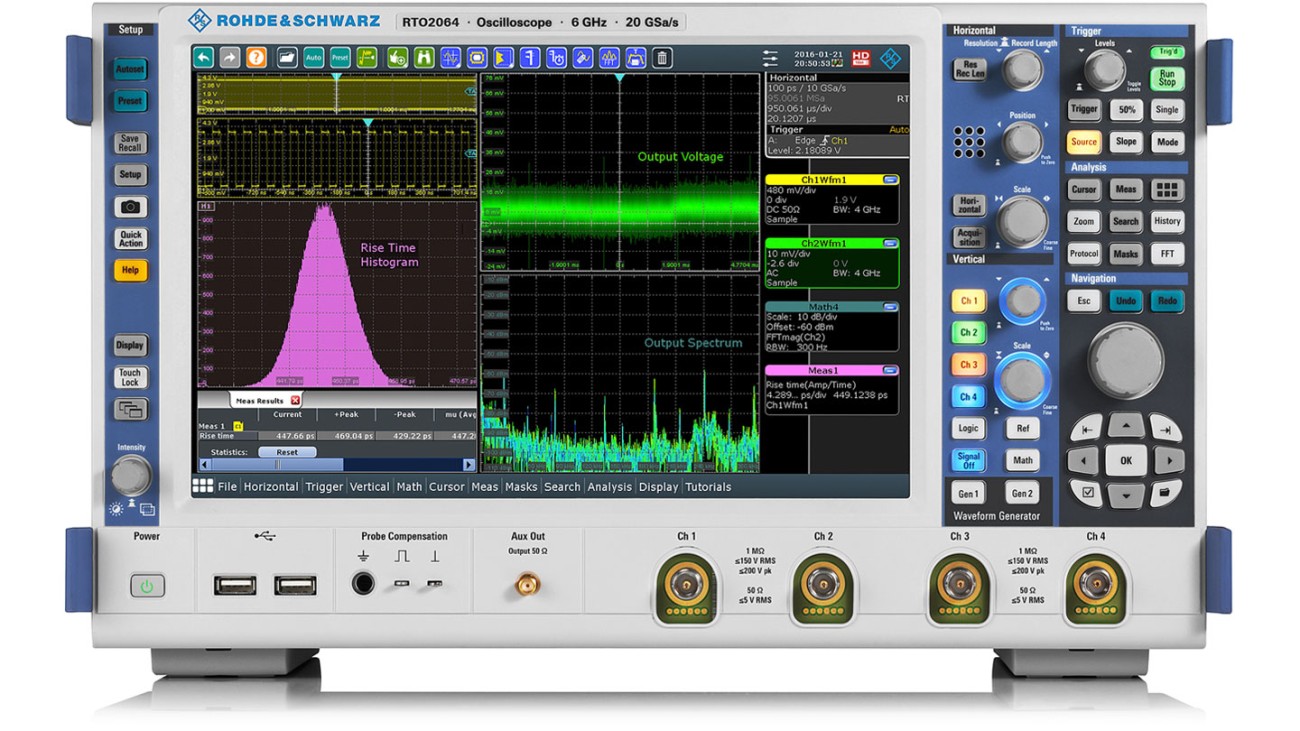Viewport: 1300px width, 731px height.
Task: Open the file folder icon in the toolbar
Action: 285,58
